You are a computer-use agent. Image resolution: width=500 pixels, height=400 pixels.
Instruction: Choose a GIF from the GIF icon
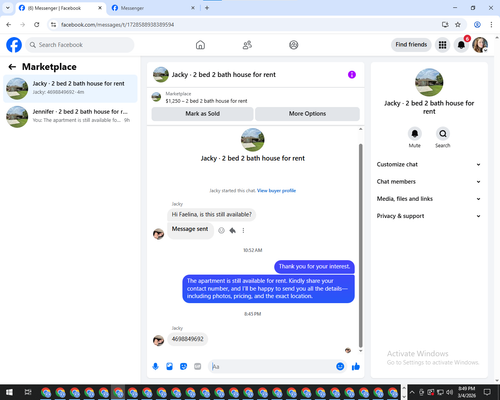pos(198,367)
